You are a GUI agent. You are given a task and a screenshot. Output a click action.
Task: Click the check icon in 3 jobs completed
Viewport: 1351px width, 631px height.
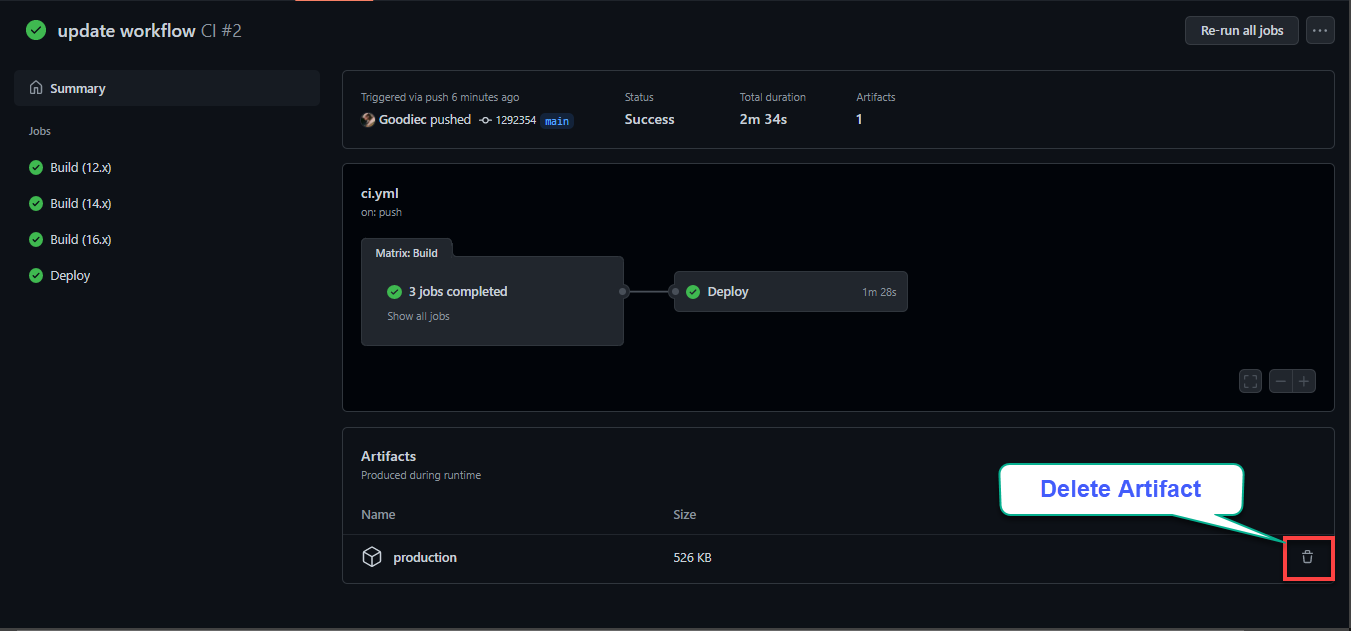coord(394,292)
